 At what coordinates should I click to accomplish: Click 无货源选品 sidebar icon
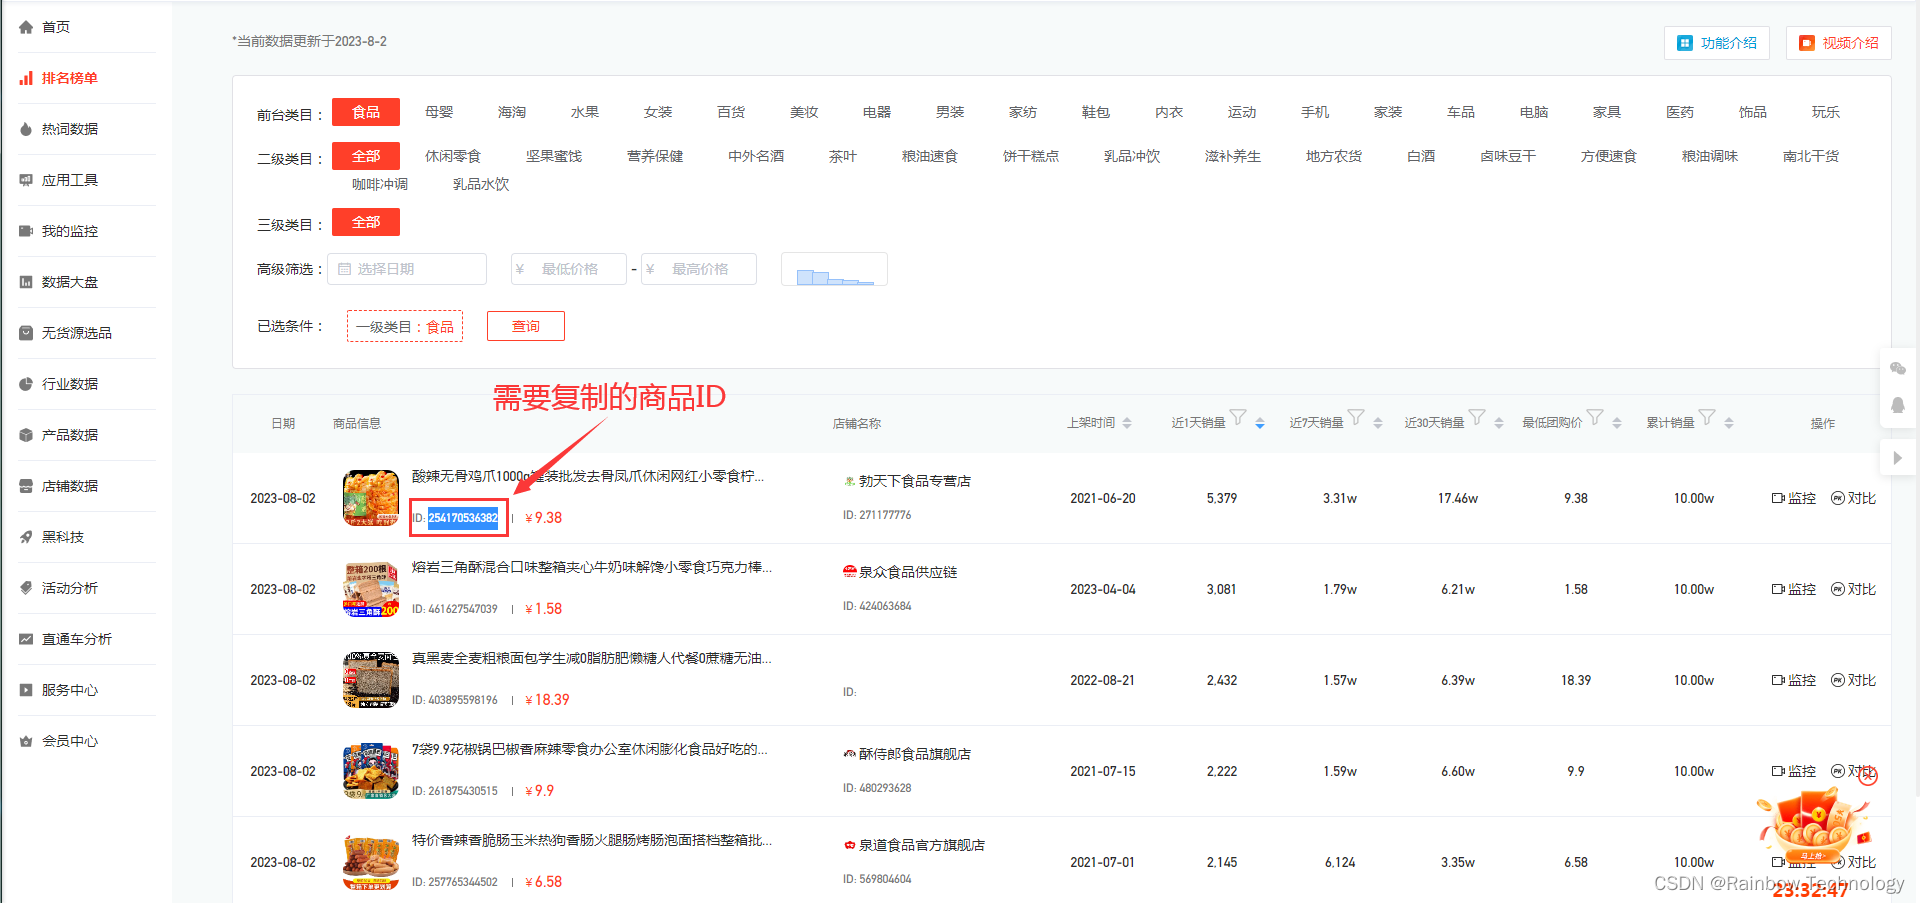(x=26, y=333)
